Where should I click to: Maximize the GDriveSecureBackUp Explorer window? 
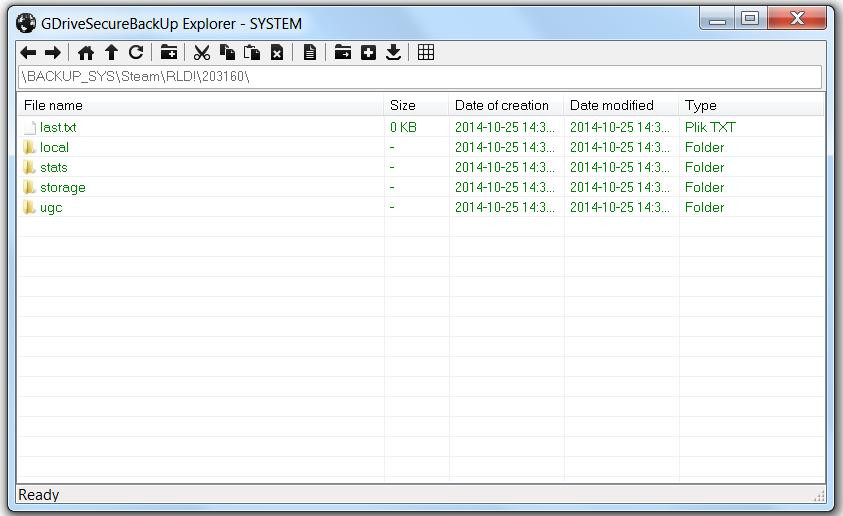(x=751, y=19)
